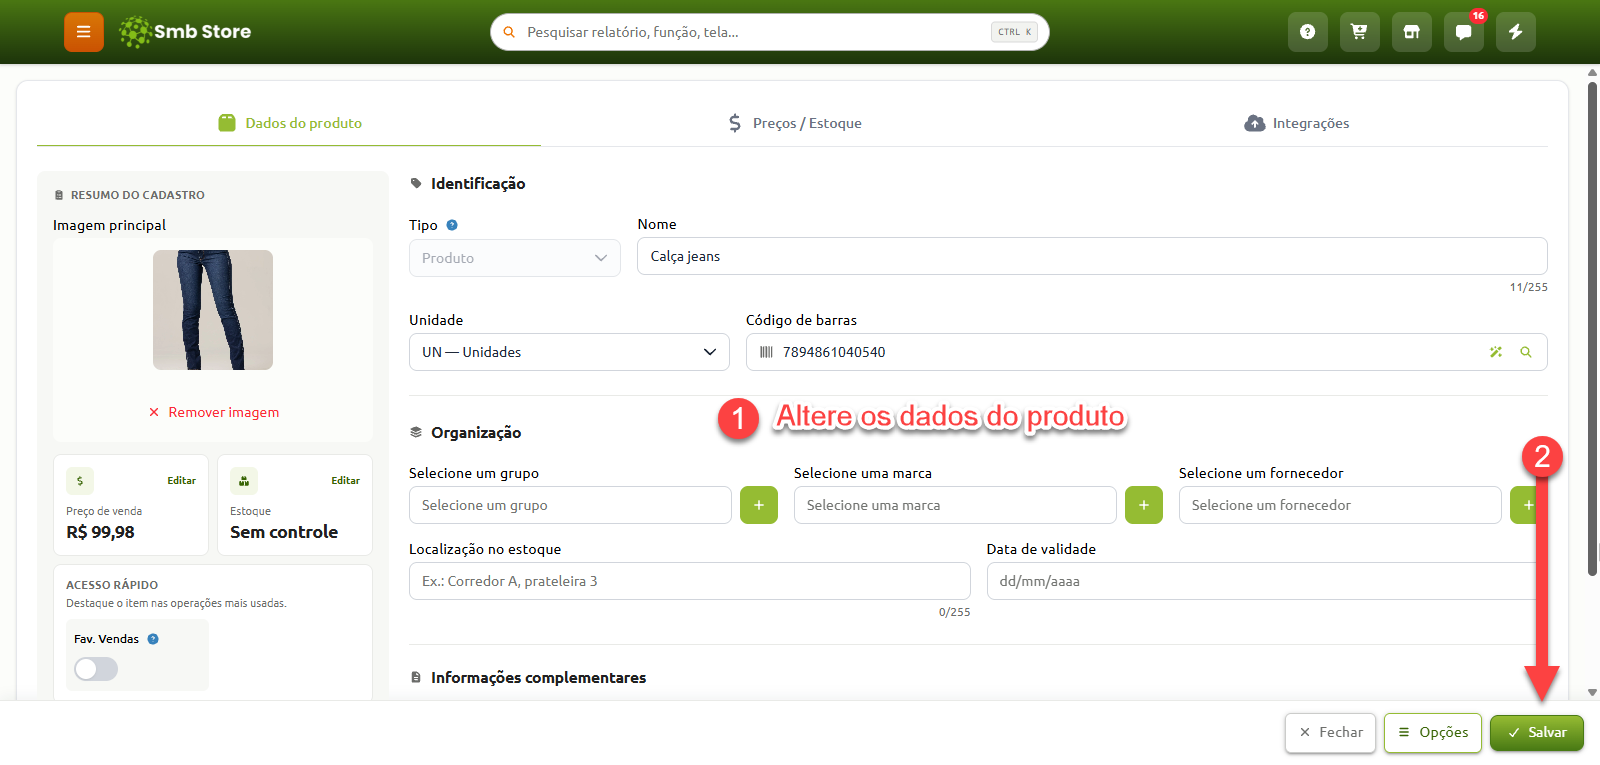1600x765 pixels.
Task: Click the jeans product image thumbnail
Action: 213,310
